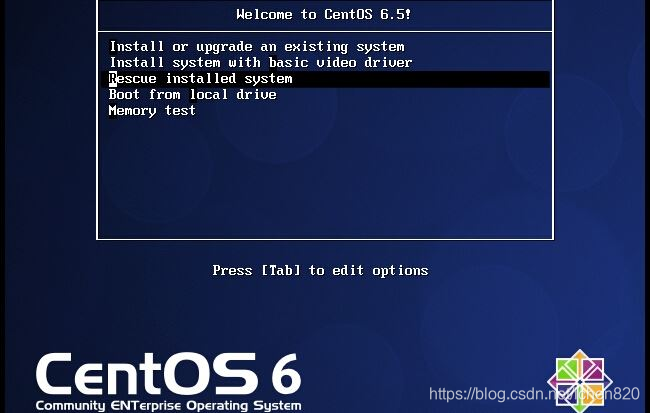Click 'Press [Tab] to edit options' hint

(x=320, y=270)
